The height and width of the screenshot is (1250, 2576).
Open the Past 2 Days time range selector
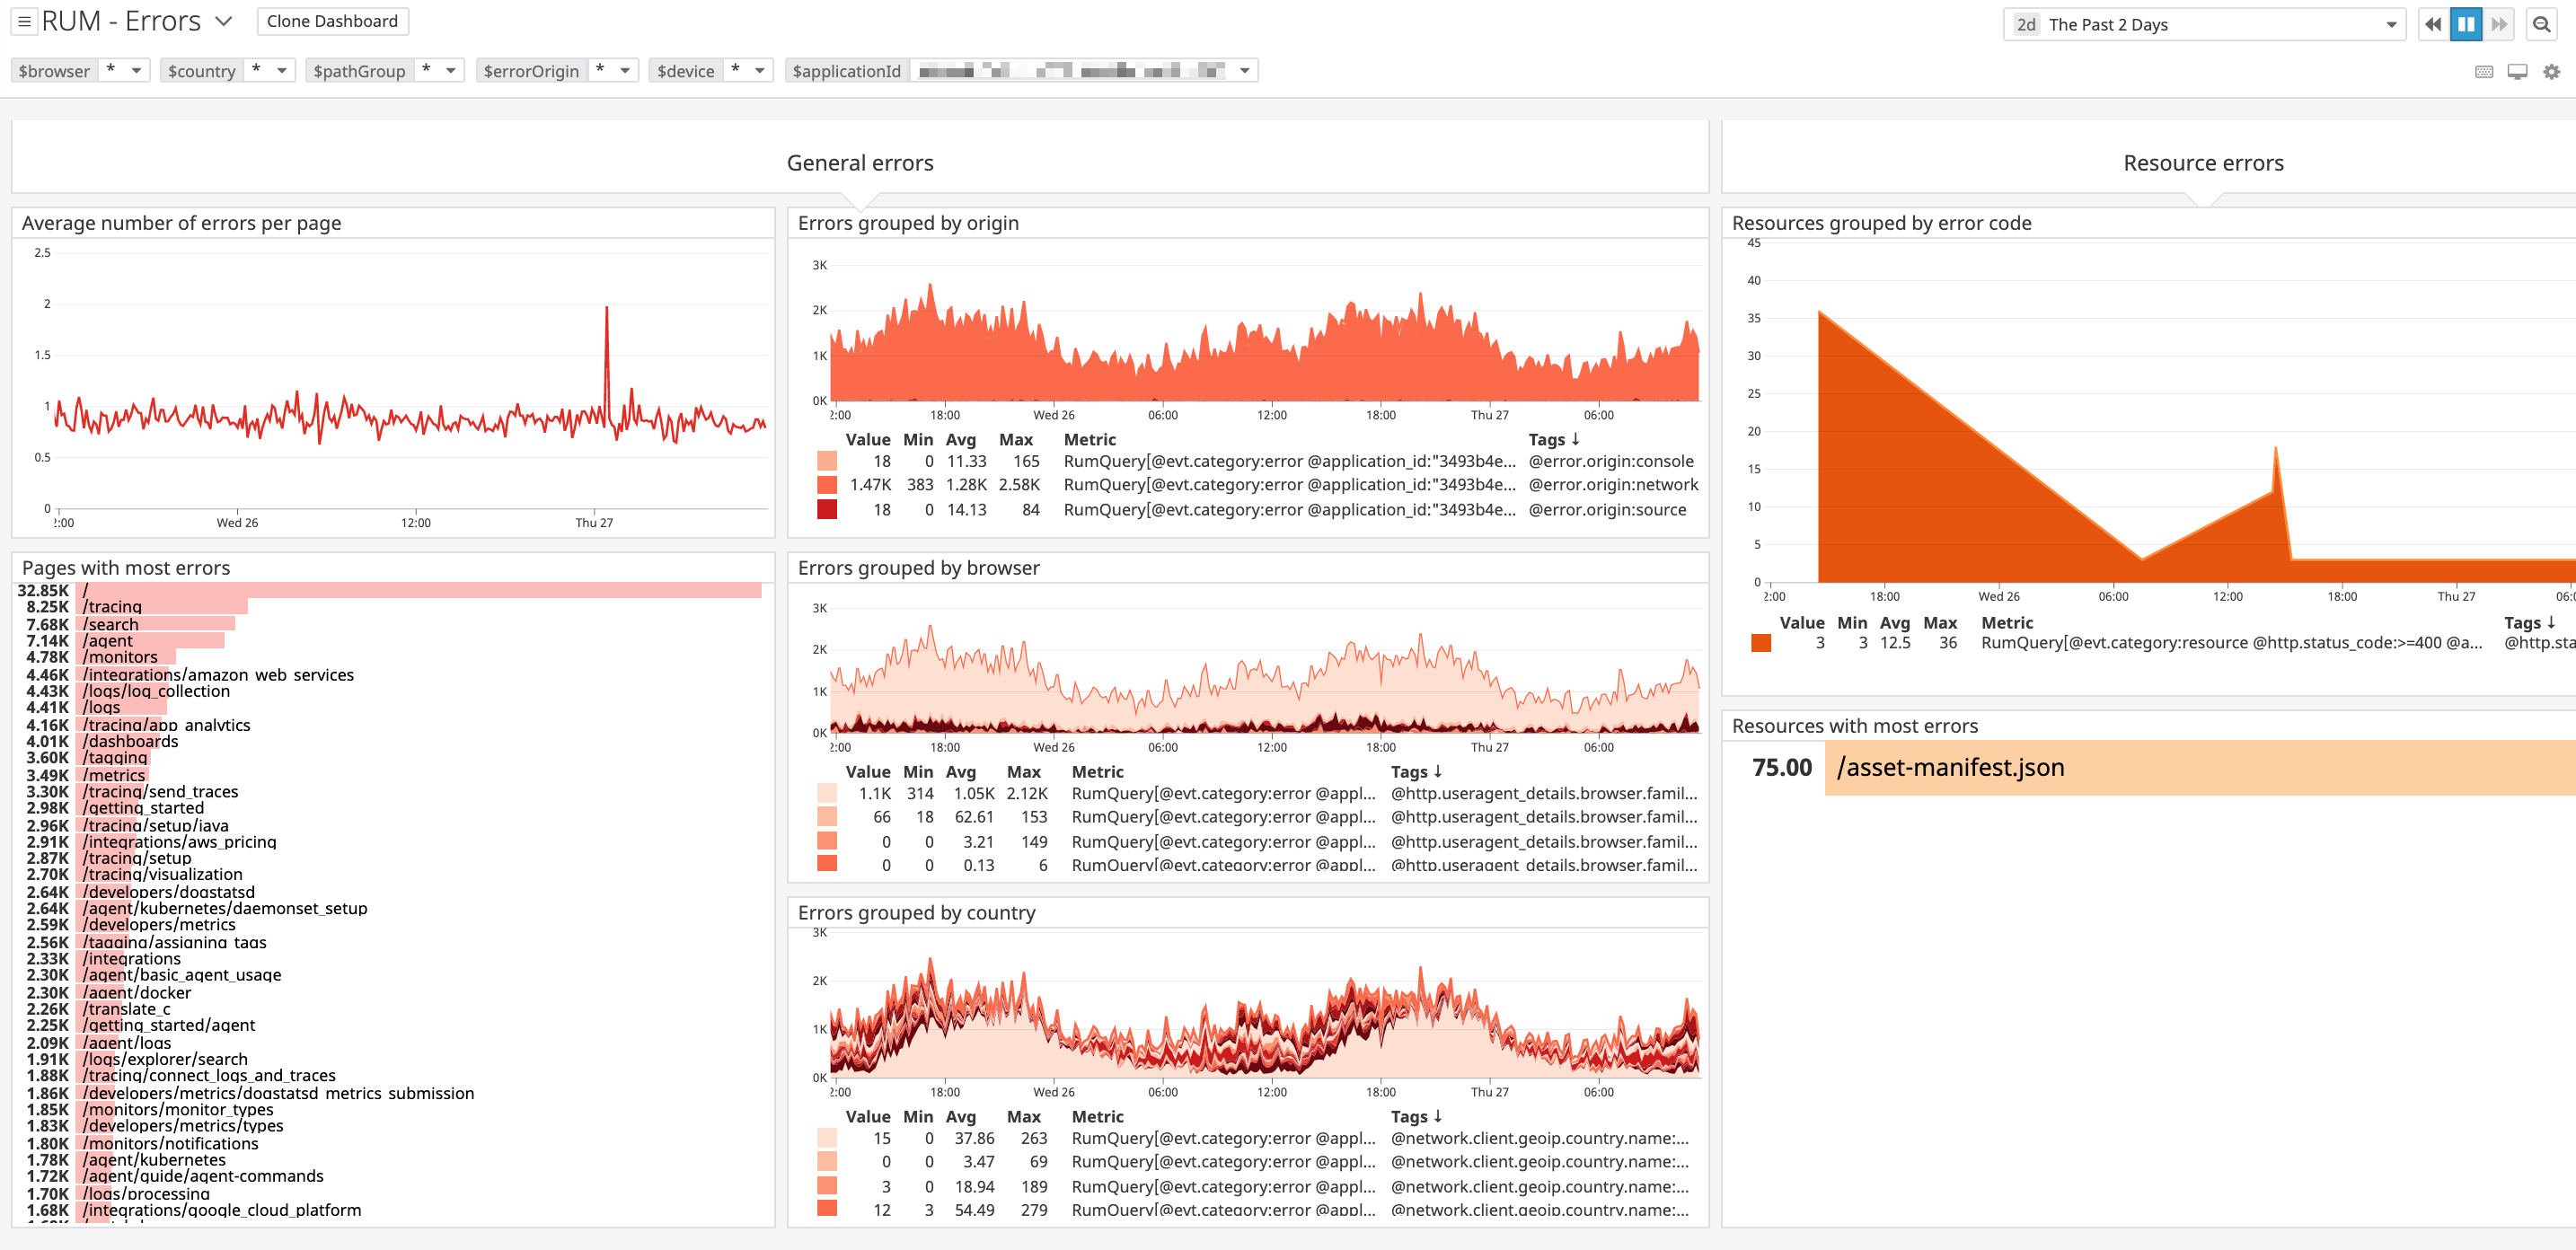coord(2204,24)
